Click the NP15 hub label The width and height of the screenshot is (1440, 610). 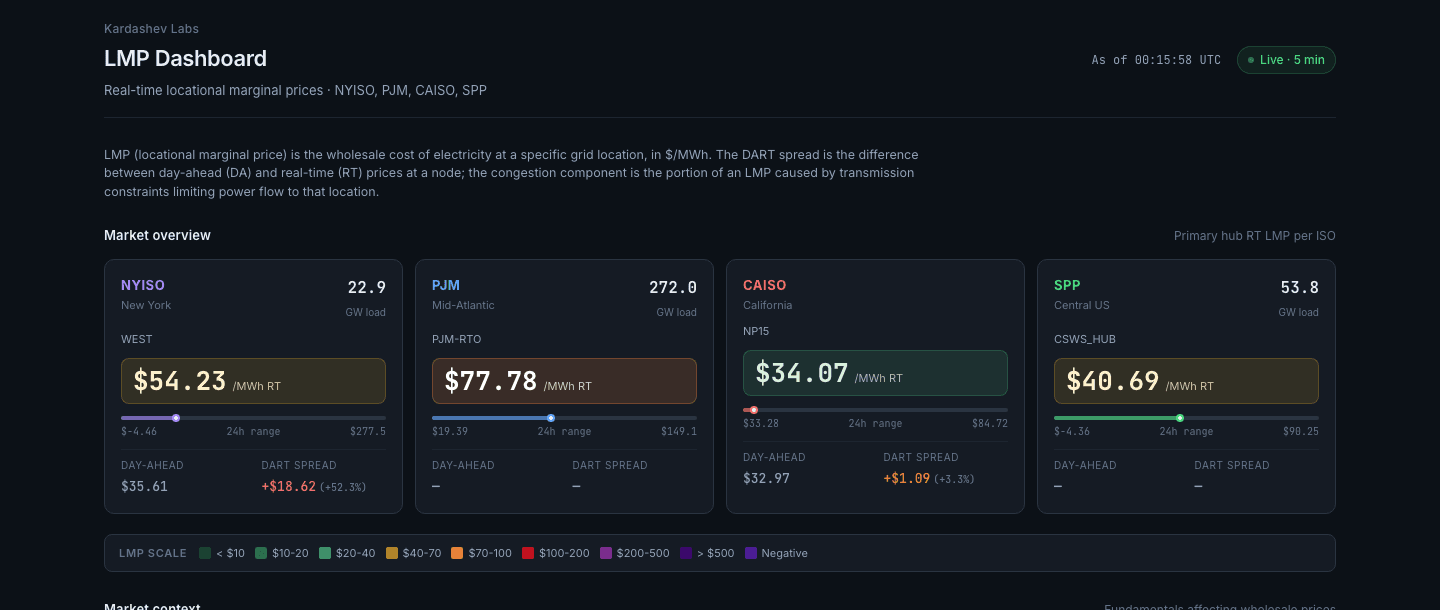(x=756, y=331)
